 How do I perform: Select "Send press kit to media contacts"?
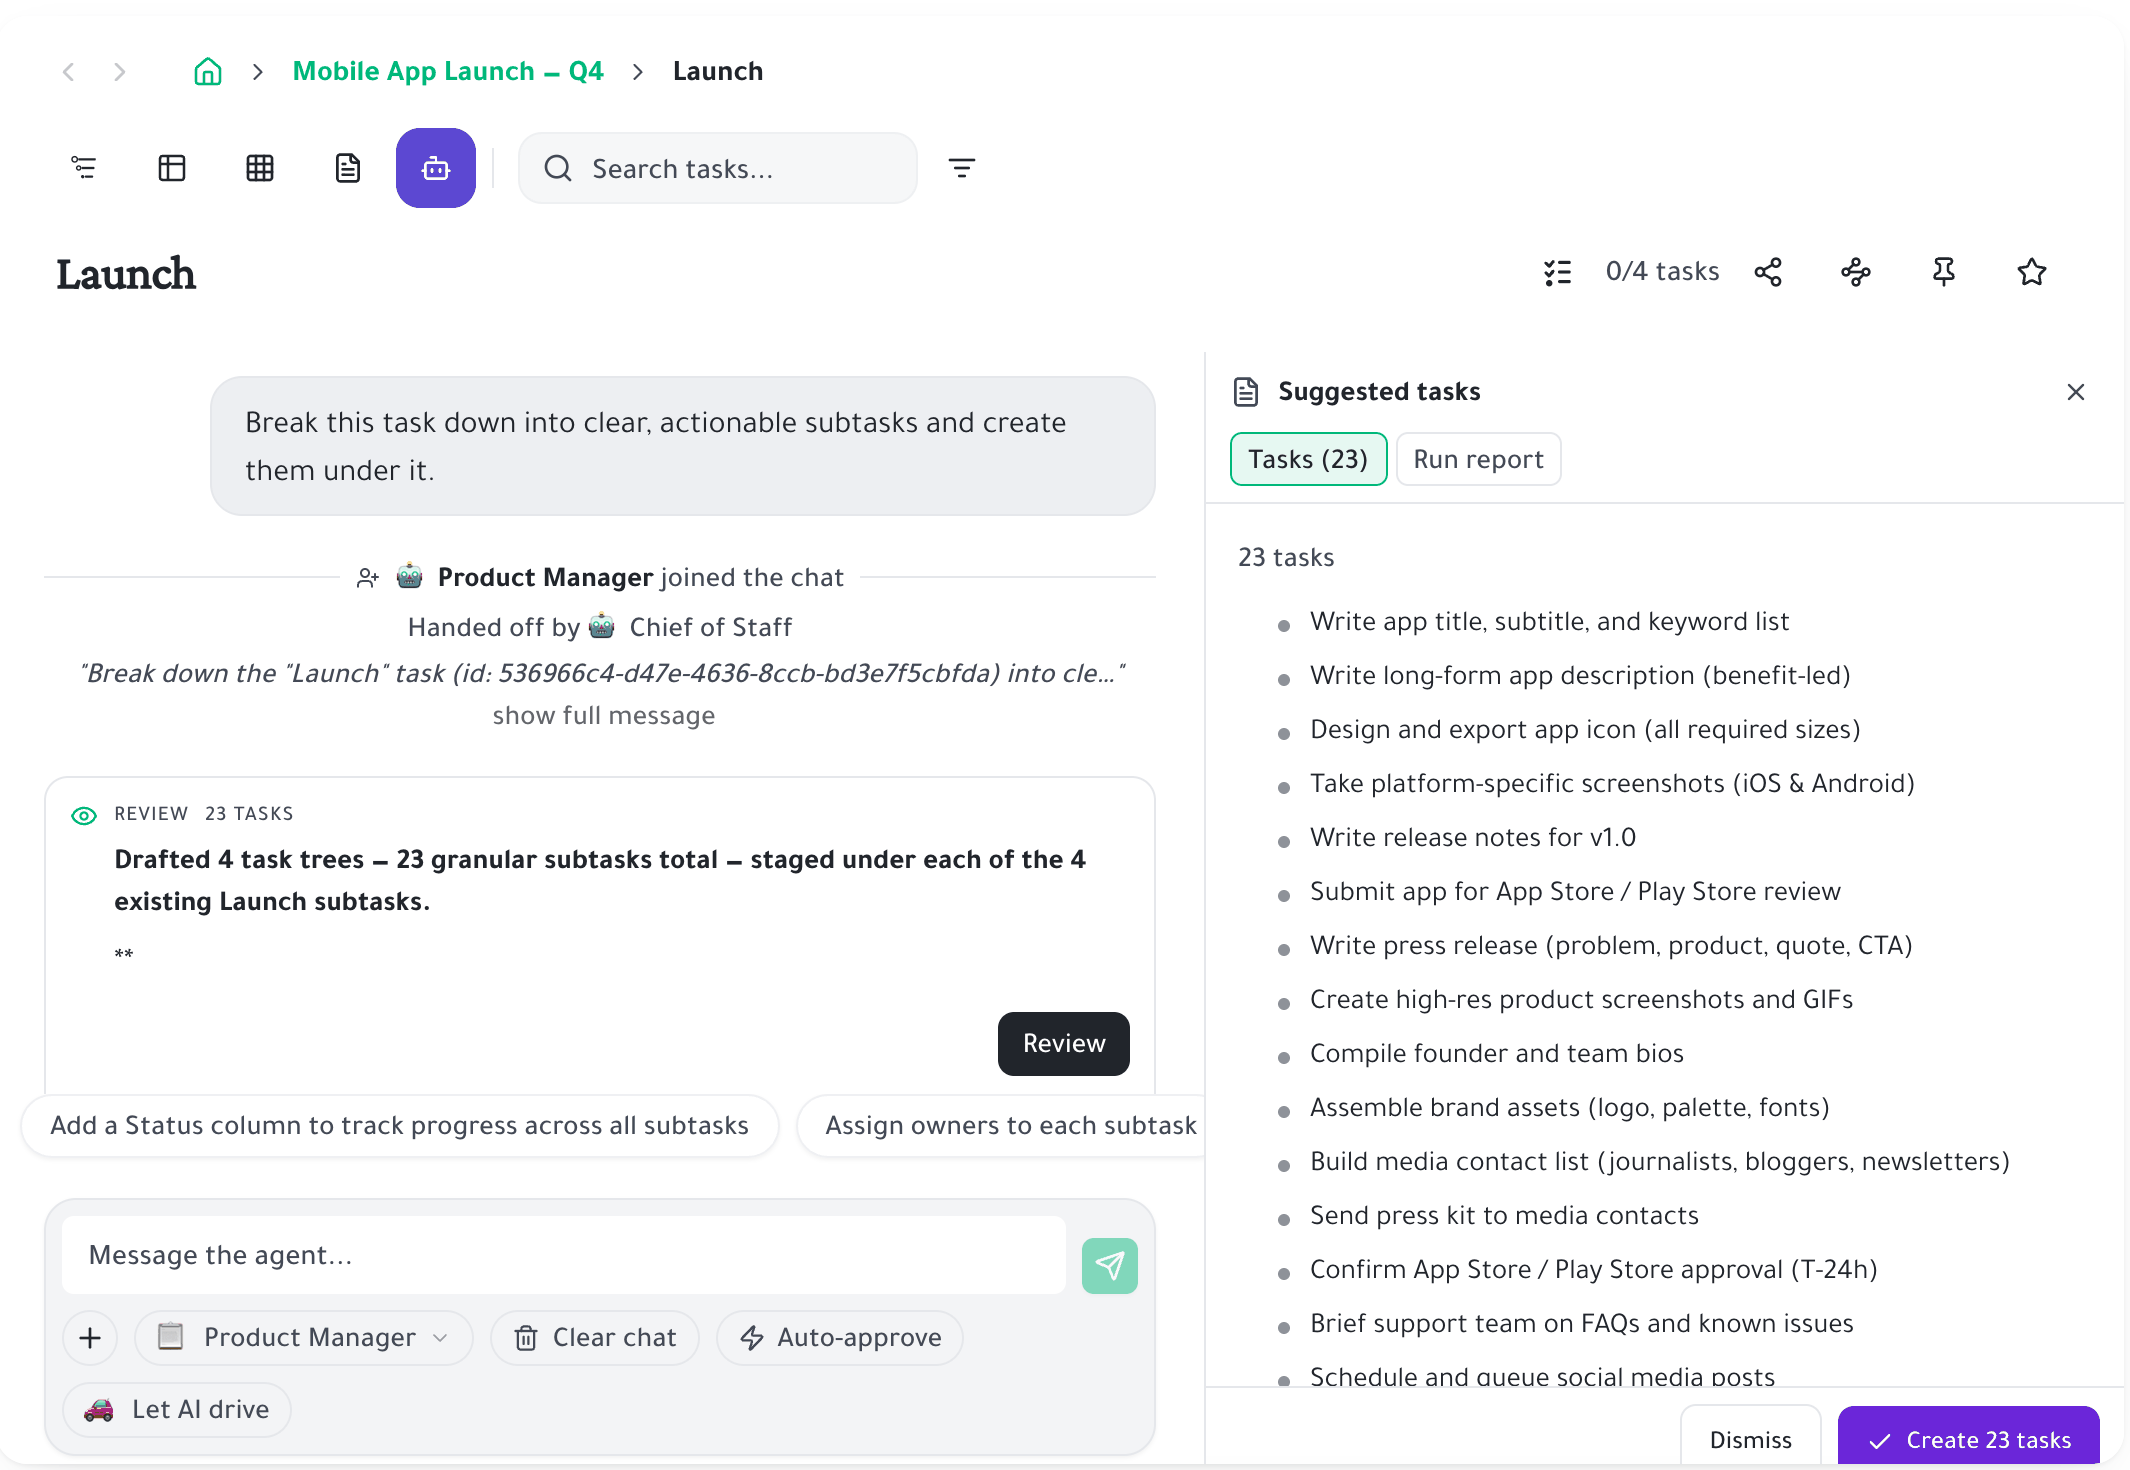click(1504, 1216)
